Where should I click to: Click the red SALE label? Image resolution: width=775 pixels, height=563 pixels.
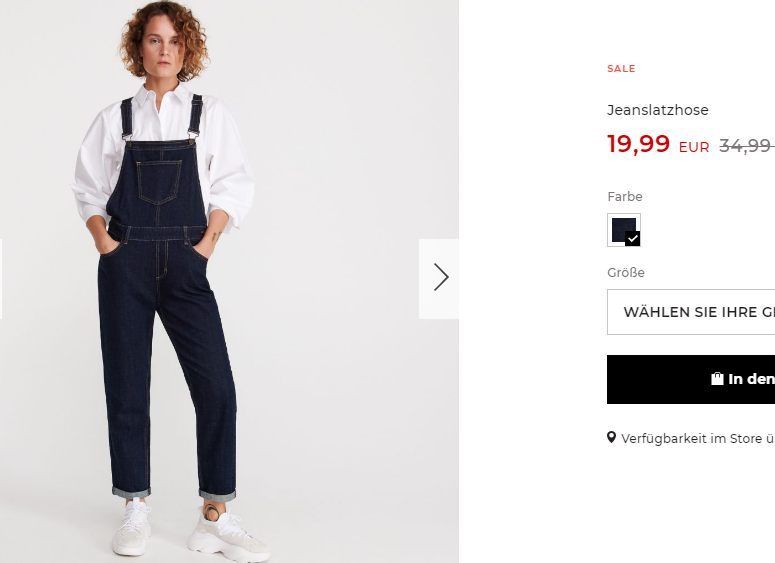point(621,69)
